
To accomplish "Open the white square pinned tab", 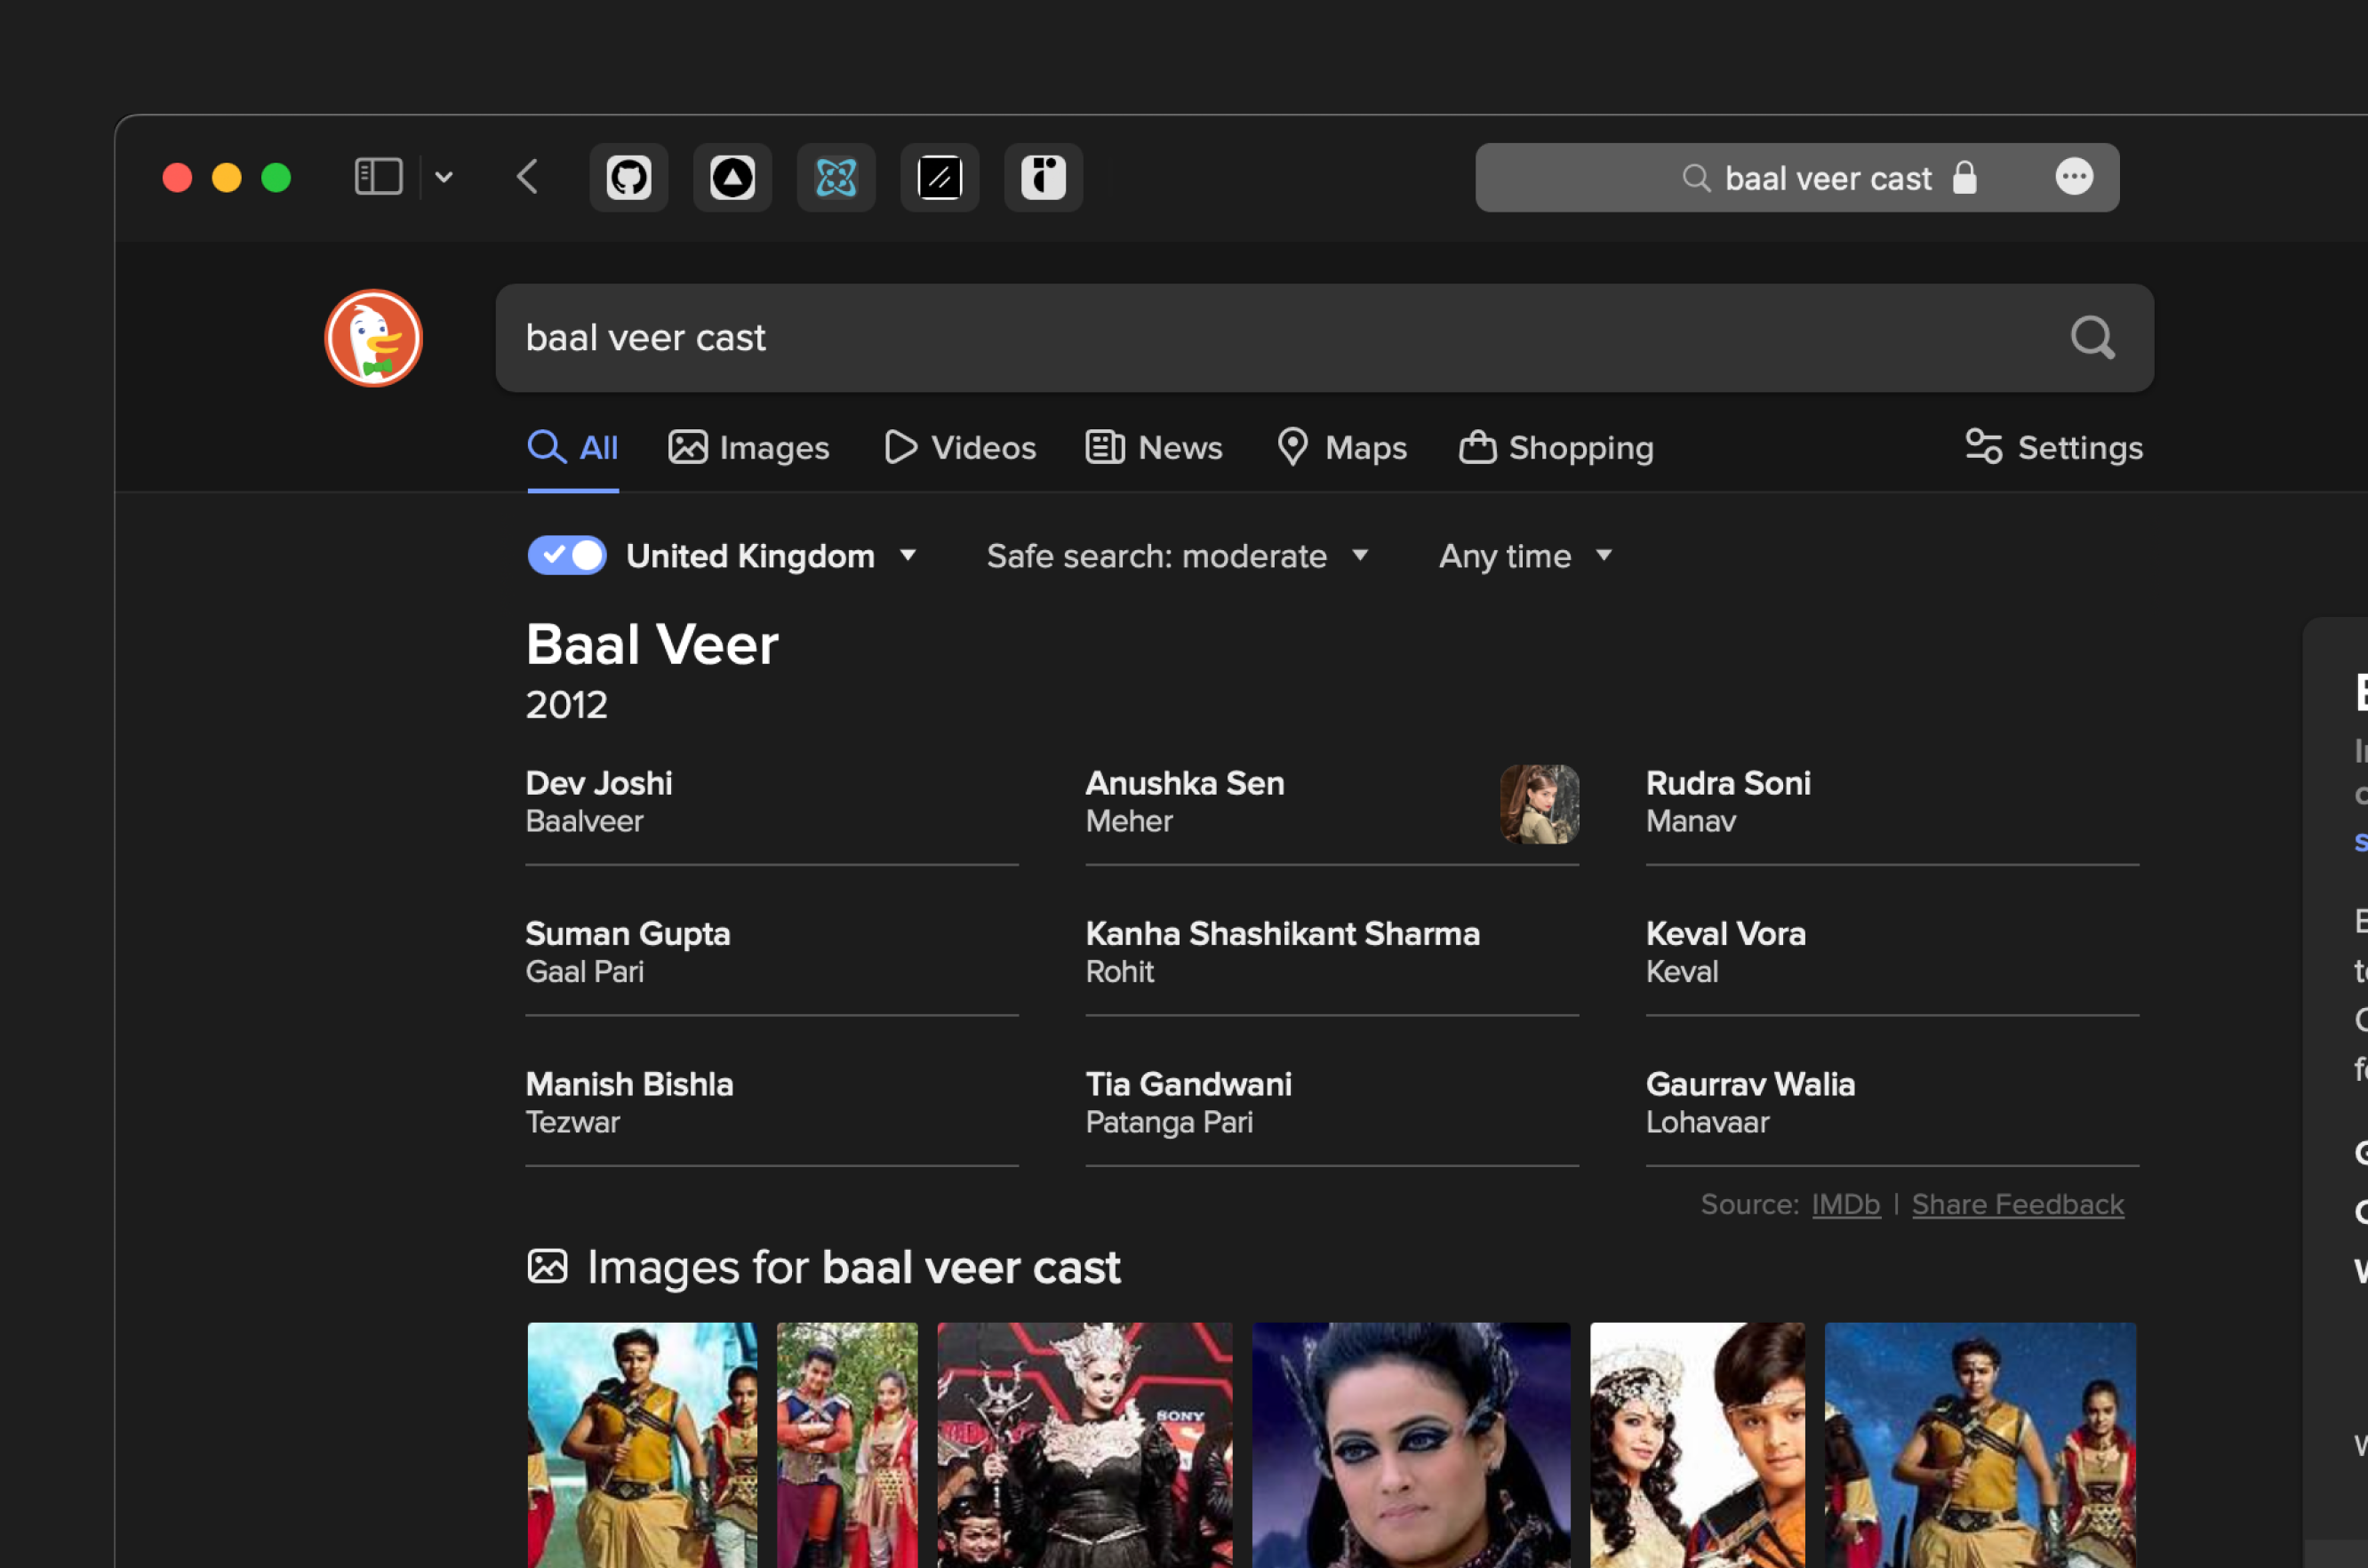I will click(x=1043, y=178).
